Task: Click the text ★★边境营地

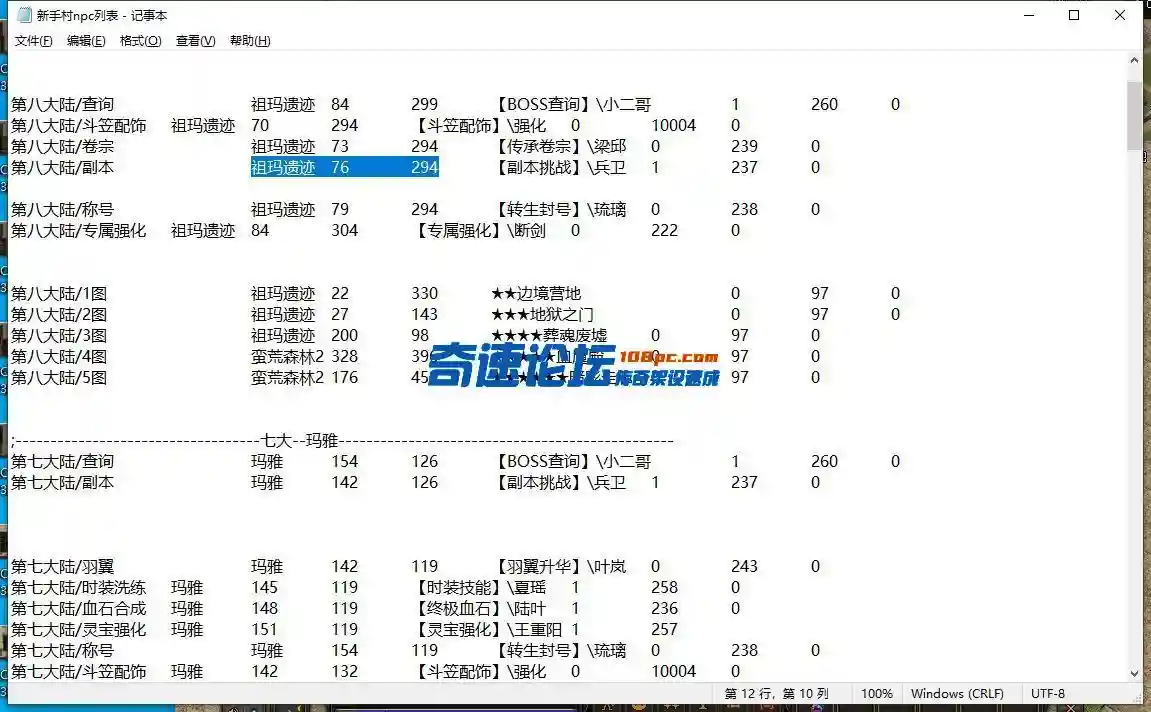Action: (536, 294)
